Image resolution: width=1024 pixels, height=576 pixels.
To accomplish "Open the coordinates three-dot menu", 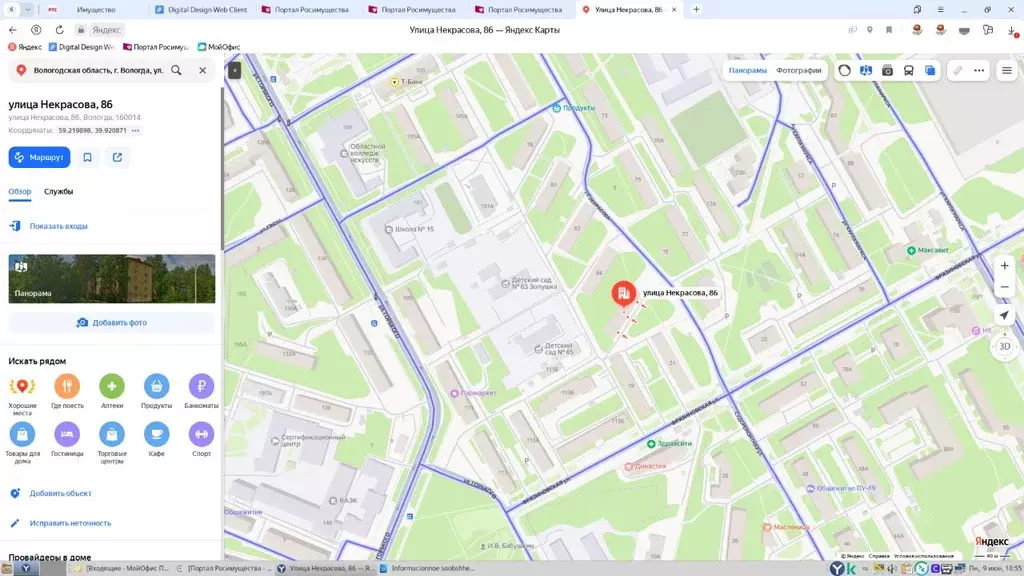I will (135, 131).
